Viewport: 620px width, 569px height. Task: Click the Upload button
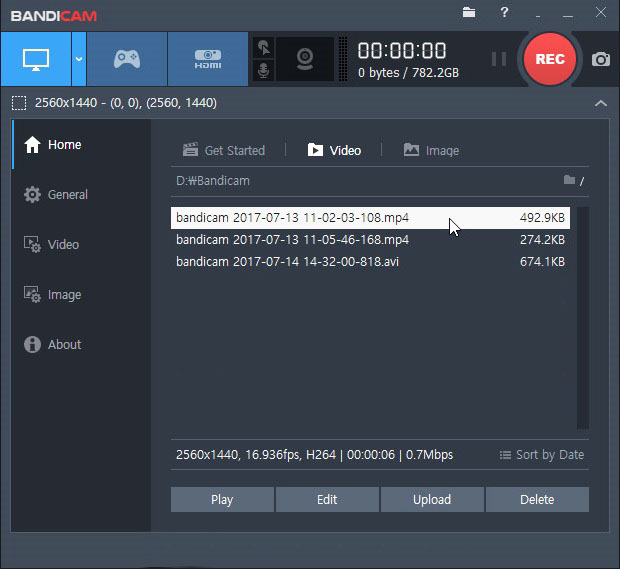pos(432,499)
